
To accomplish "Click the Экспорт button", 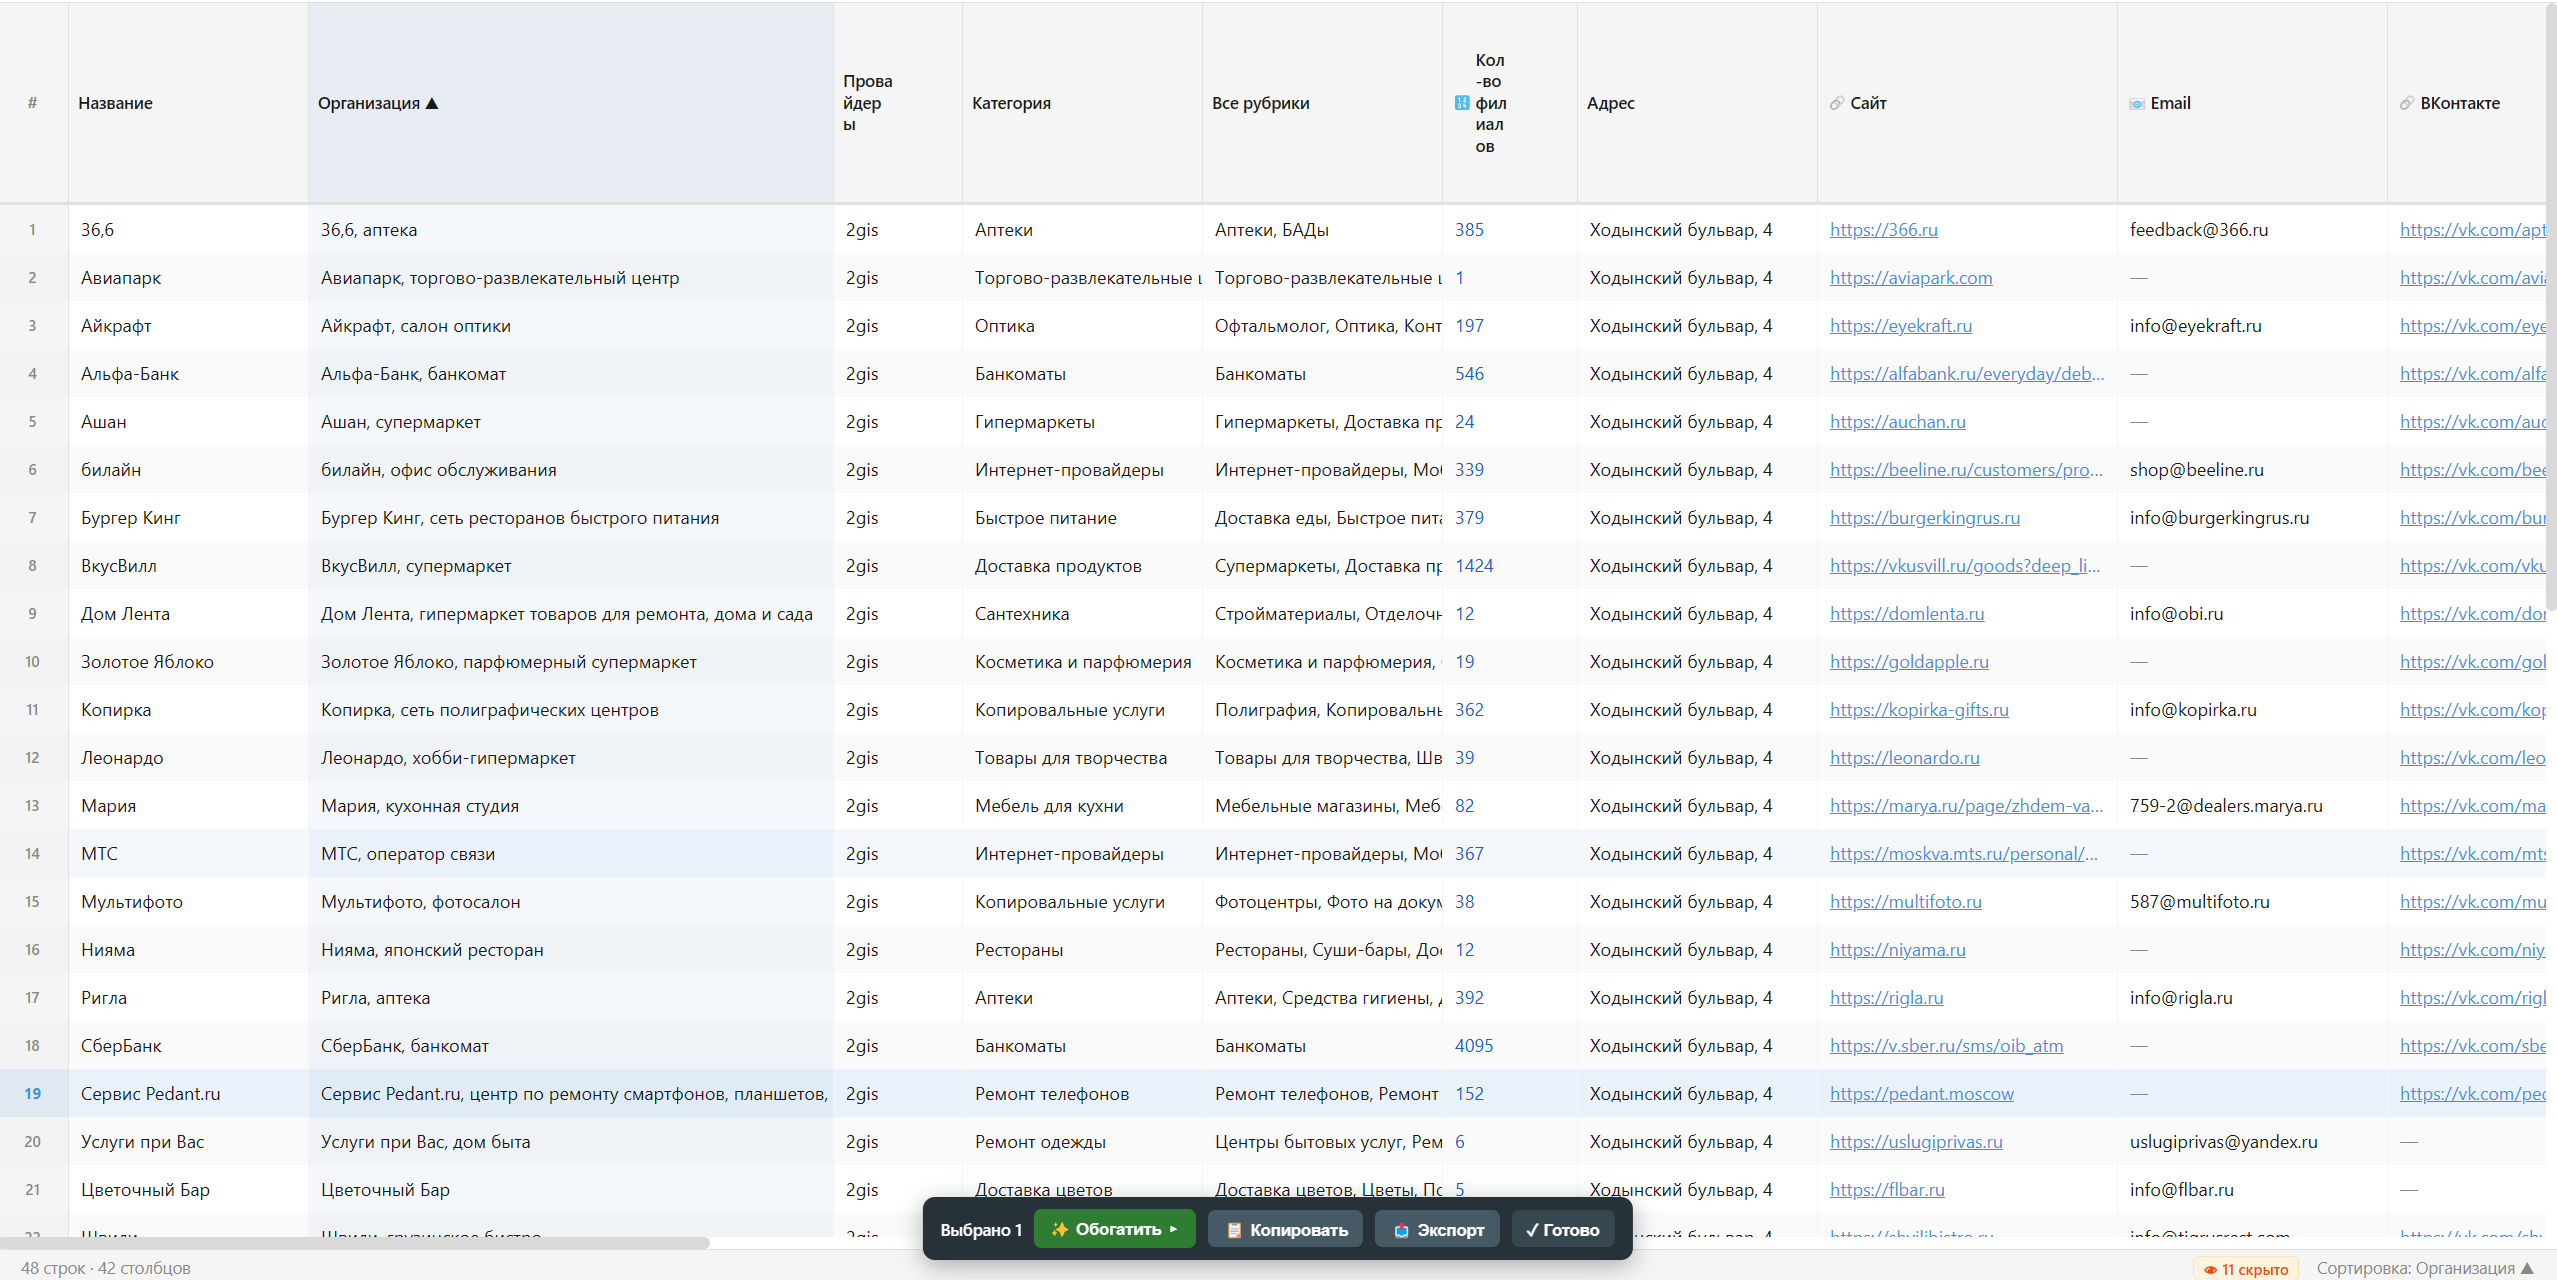I will 1438,1229.
